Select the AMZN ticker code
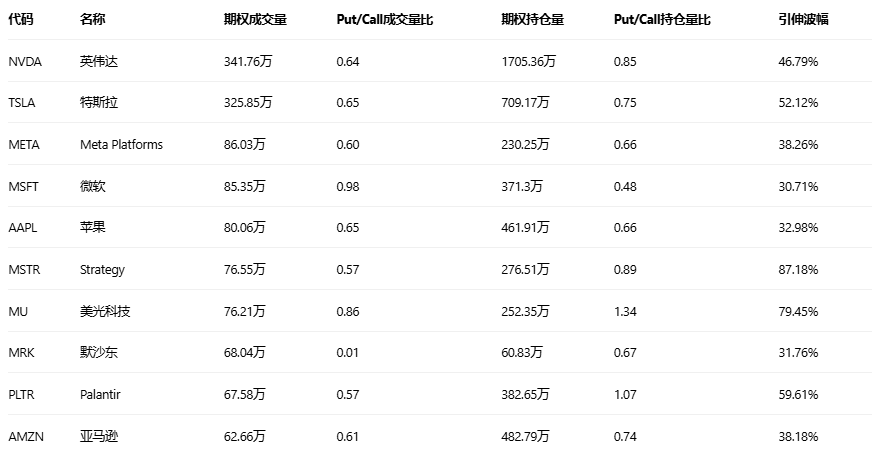This screenshot has width=878, height=456. 25,437
